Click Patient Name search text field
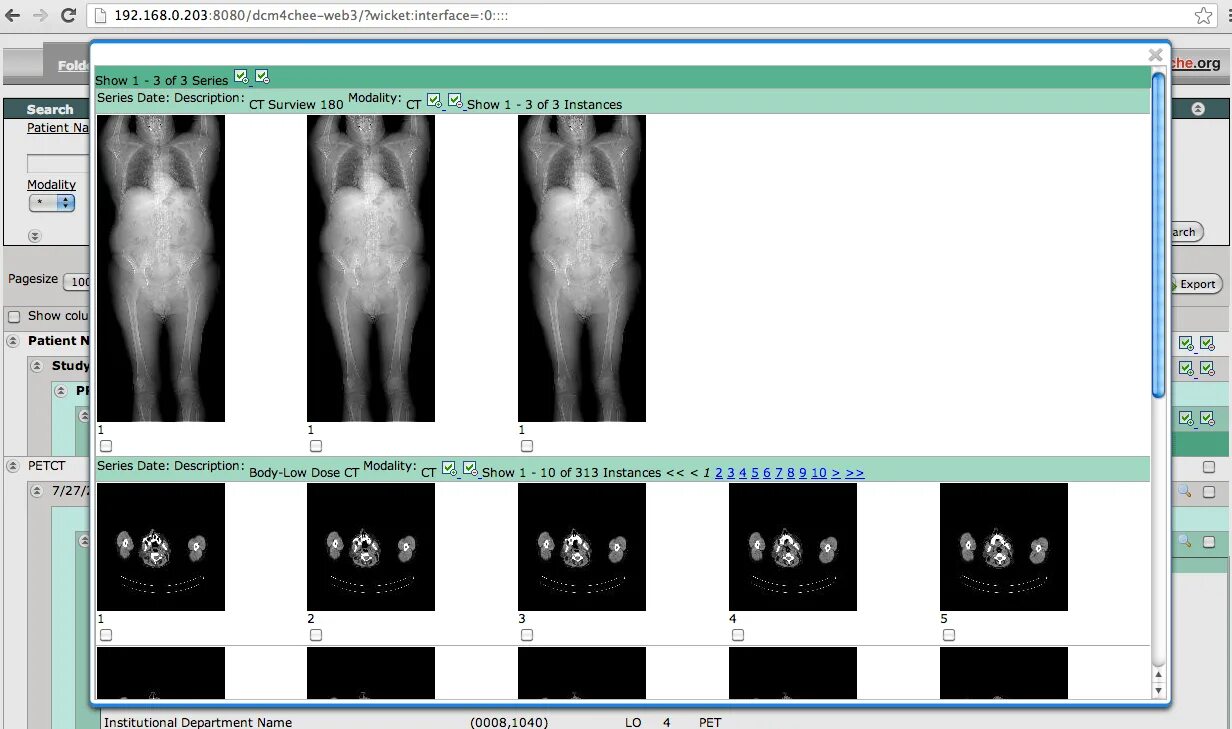Image resolution: width=1232 pixels, height=729 pixels. click(58, 164)
